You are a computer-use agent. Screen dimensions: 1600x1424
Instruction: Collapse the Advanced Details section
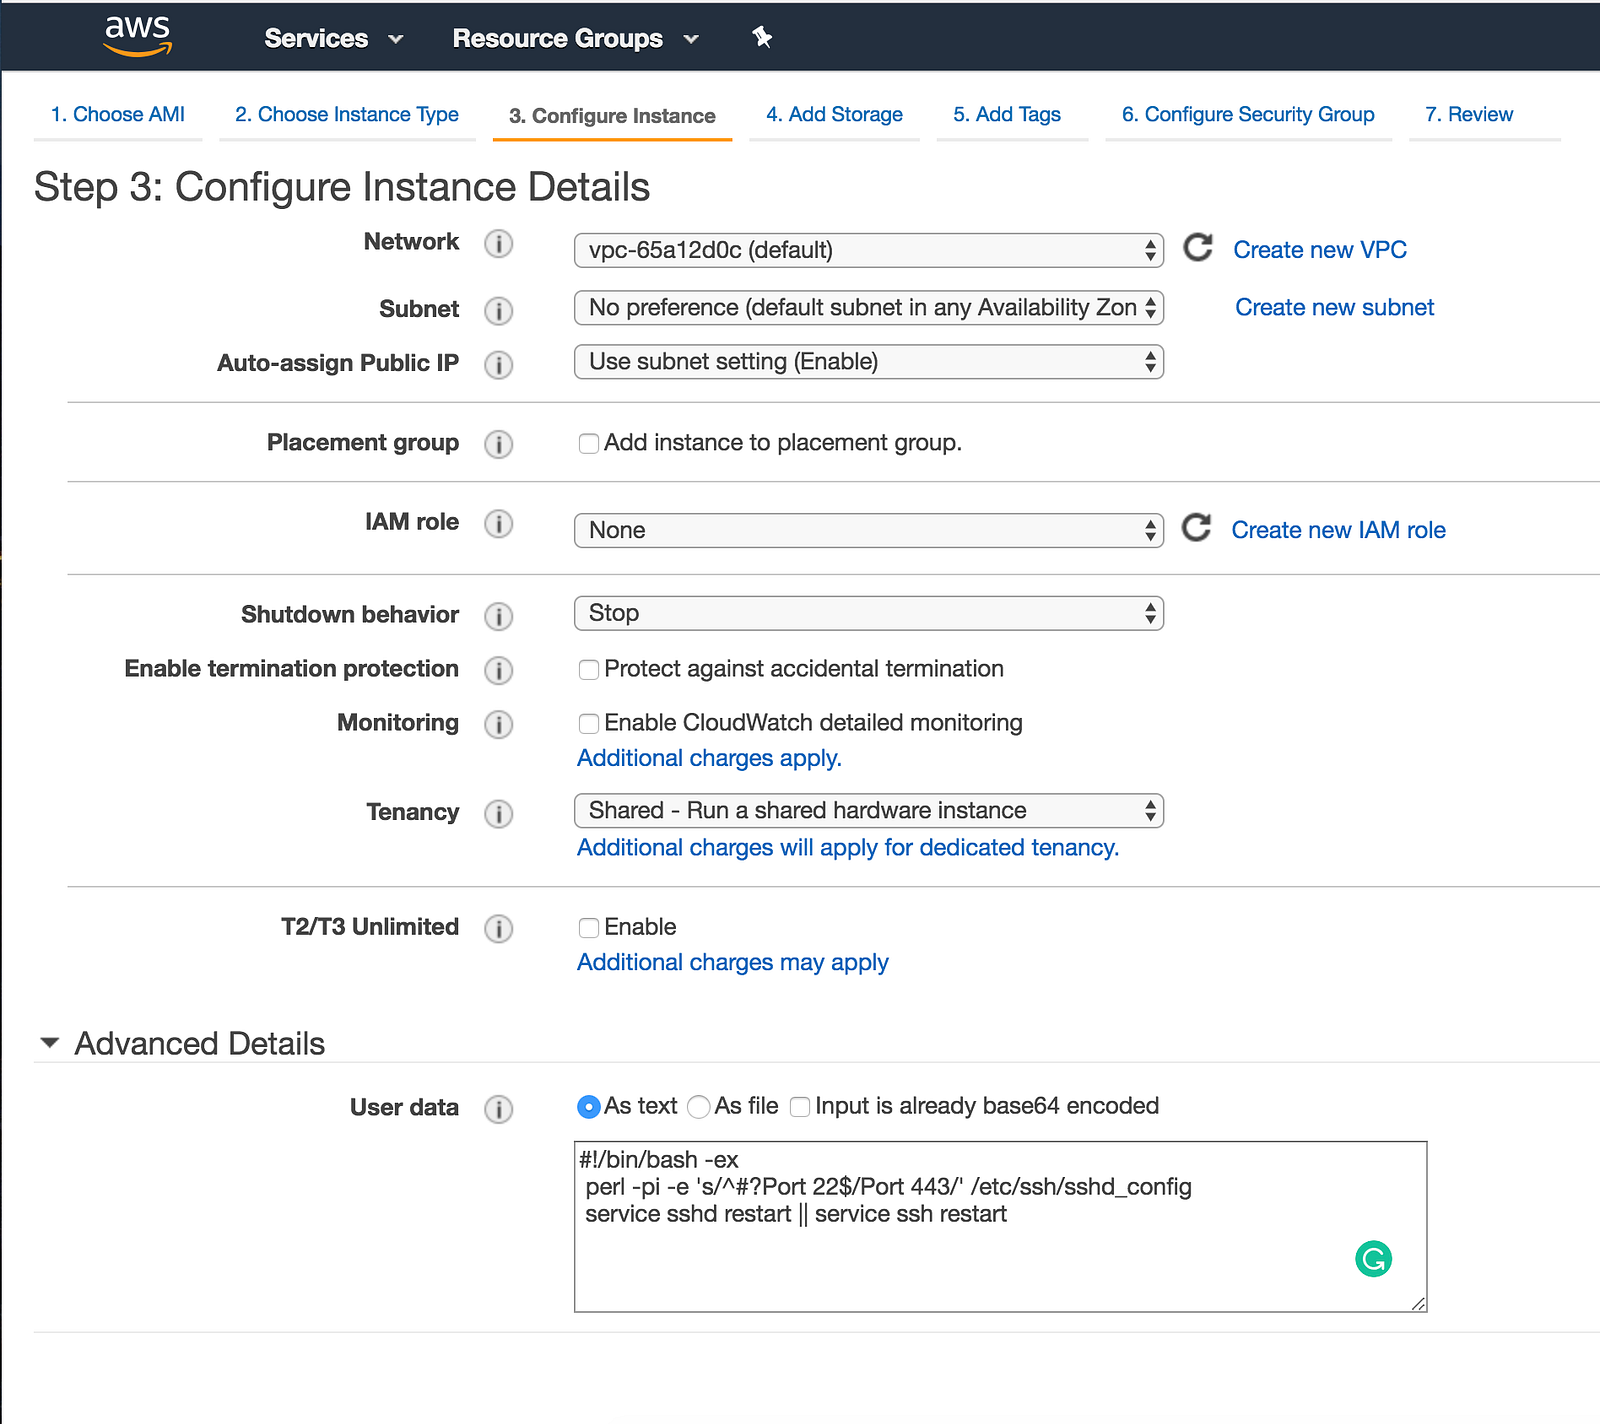coord(49,1043)
